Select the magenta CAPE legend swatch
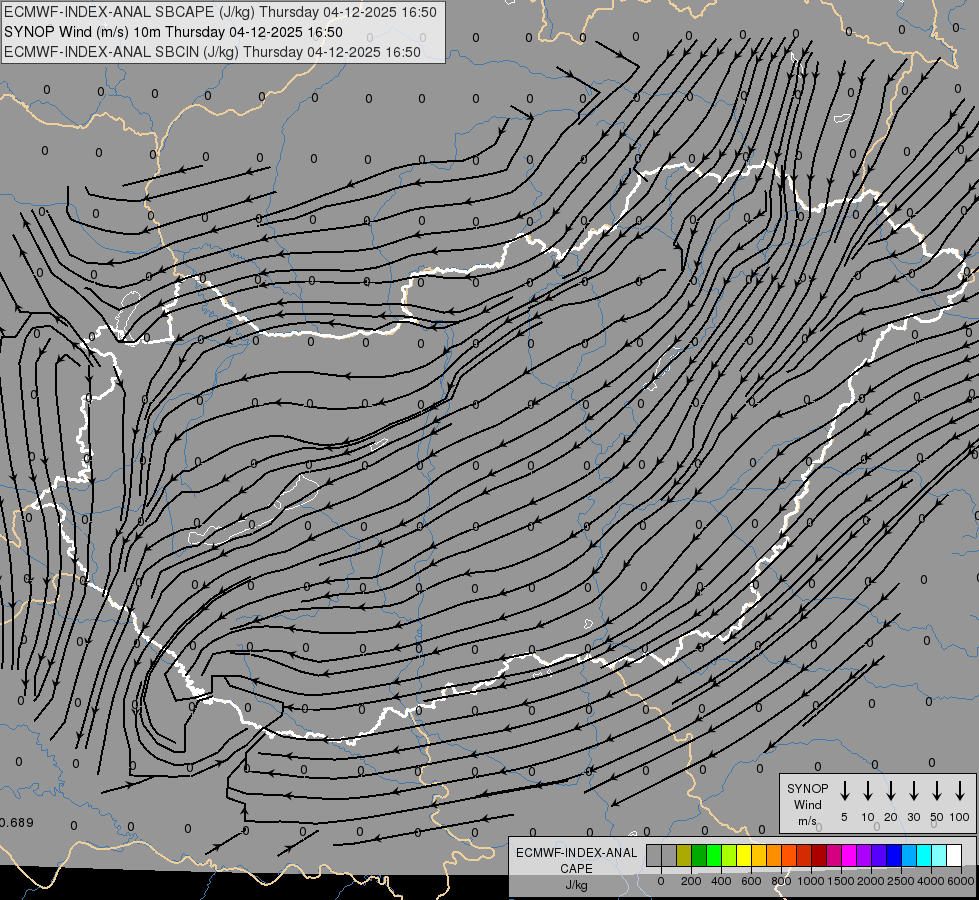The image size is (979, 900). pyautogui.click(x=849, y=855)
